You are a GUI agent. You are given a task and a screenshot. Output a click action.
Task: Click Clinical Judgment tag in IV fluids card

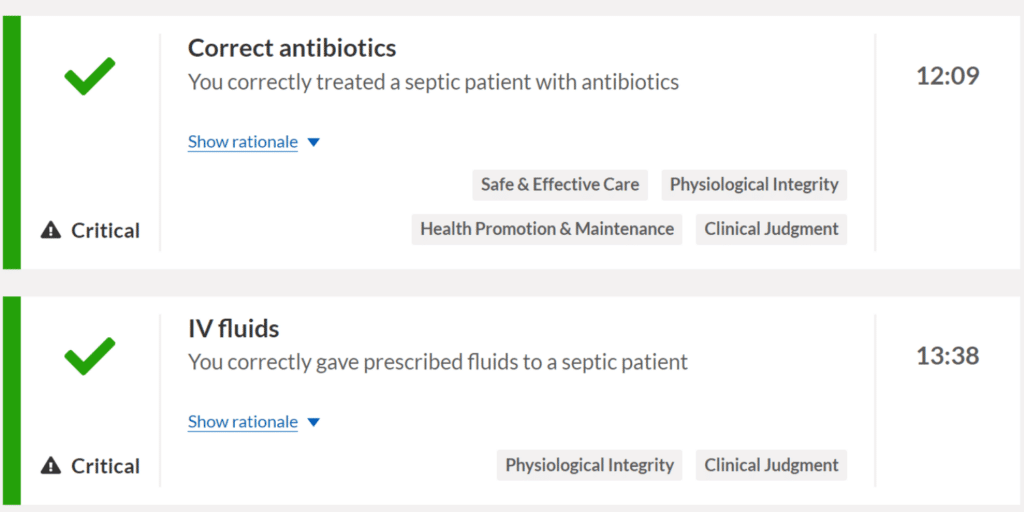[771, 465]
